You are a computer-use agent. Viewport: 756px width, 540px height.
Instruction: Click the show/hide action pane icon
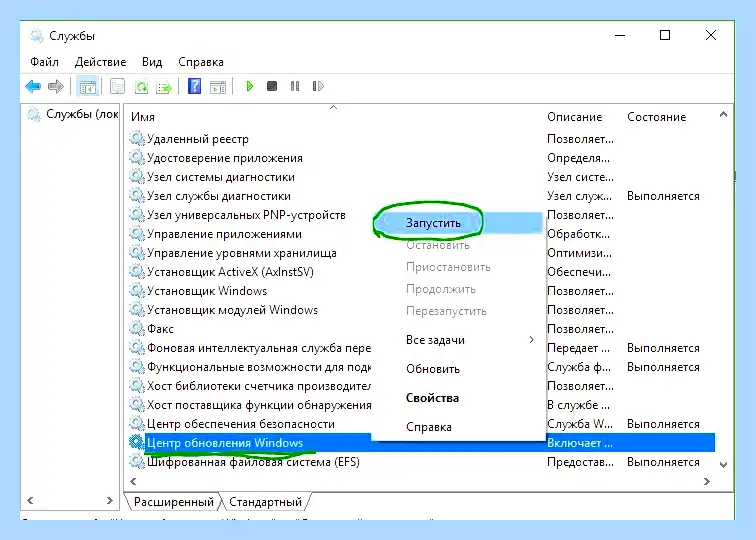coord(218,87)
